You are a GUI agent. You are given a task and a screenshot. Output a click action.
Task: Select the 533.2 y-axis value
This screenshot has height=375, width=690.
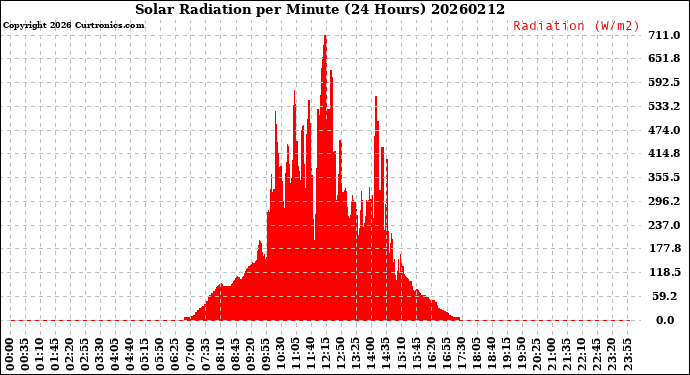664,106
